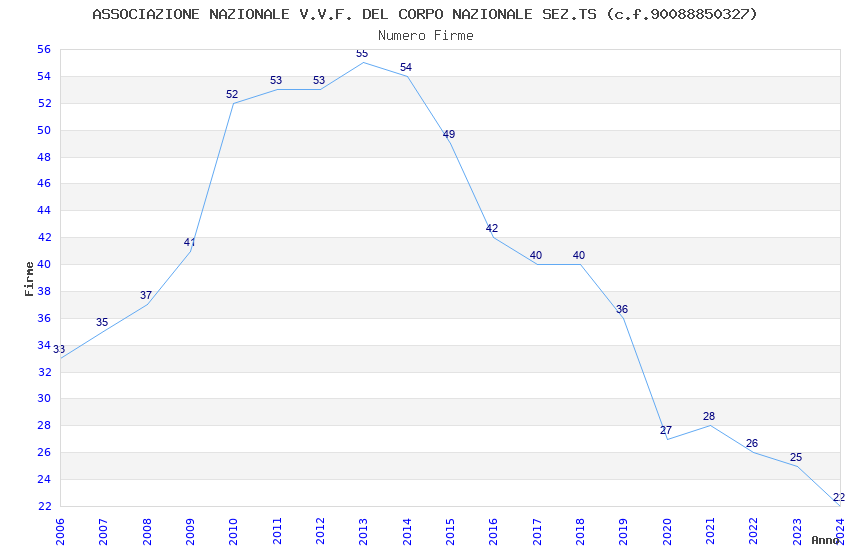The height and width of the screenshot is (550, 850).
Task: Select the data label 35 for 2007
Action: 102,322
